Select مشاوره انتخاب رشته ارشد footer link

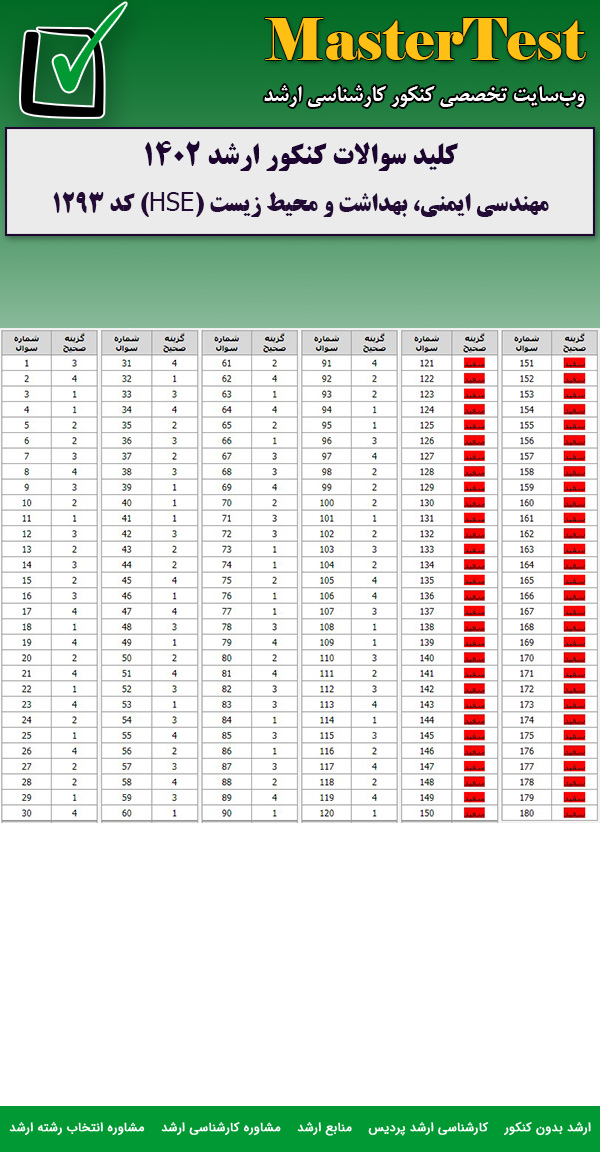coord(77,1127)
